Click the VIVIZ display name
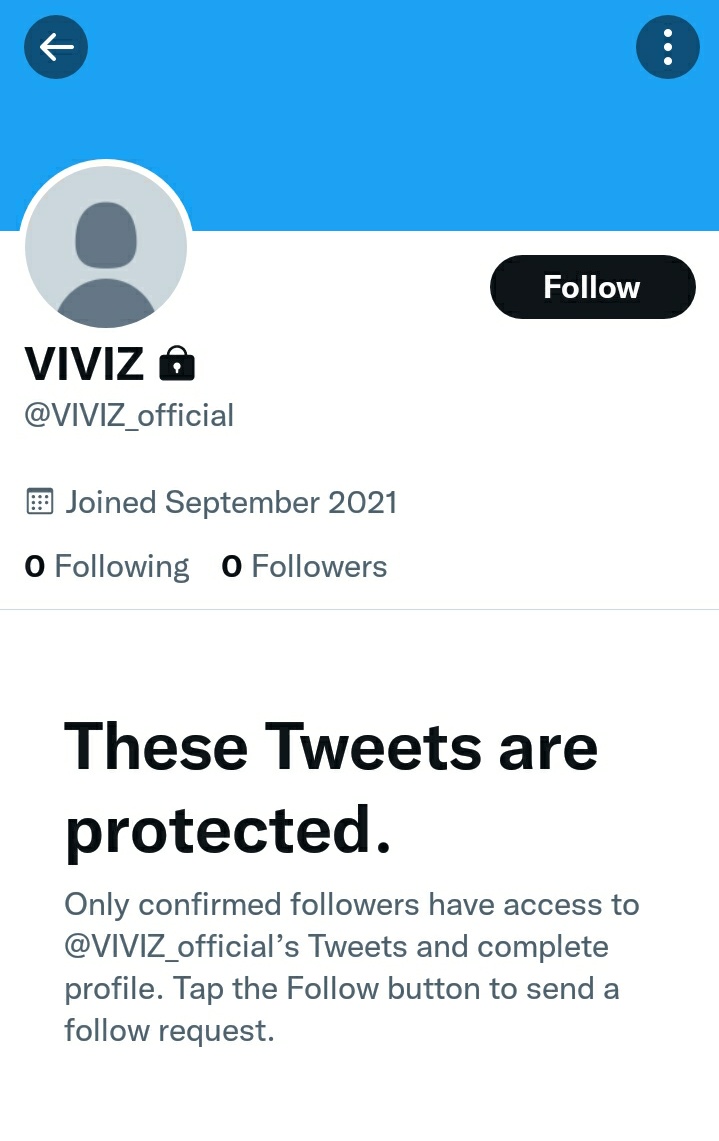Image resolution: width=719 pixels, height=1141 pixels. (x=85, y=363)
